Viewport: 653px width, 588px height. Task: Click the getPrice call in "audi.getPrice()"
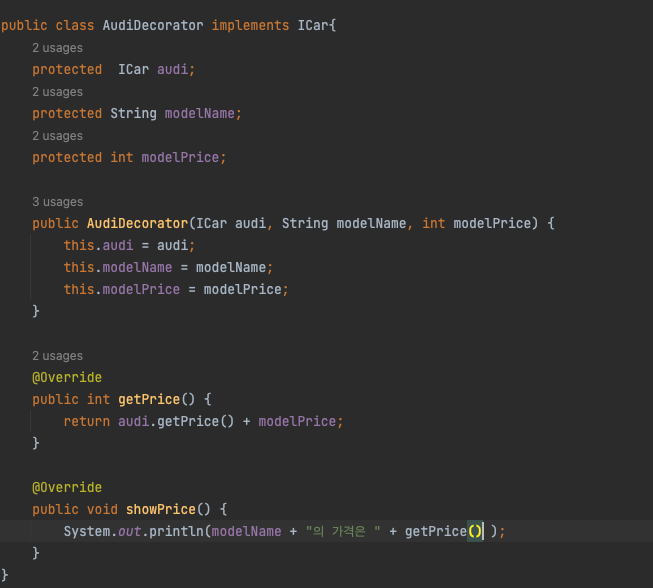188,421
